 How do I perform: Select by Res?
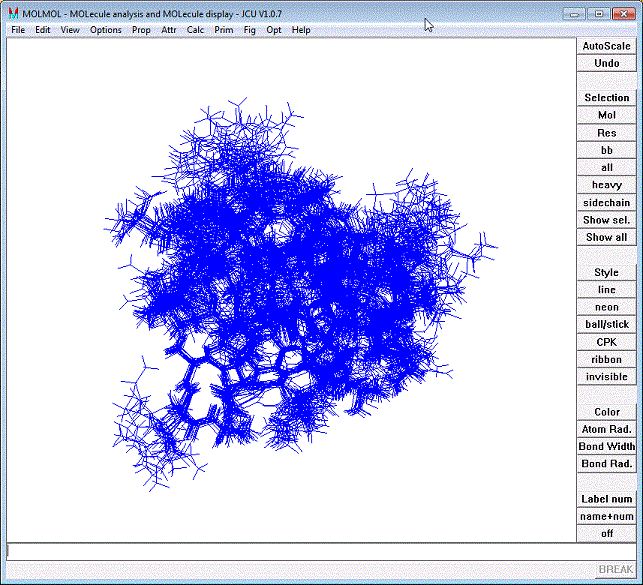coord(607,133)
